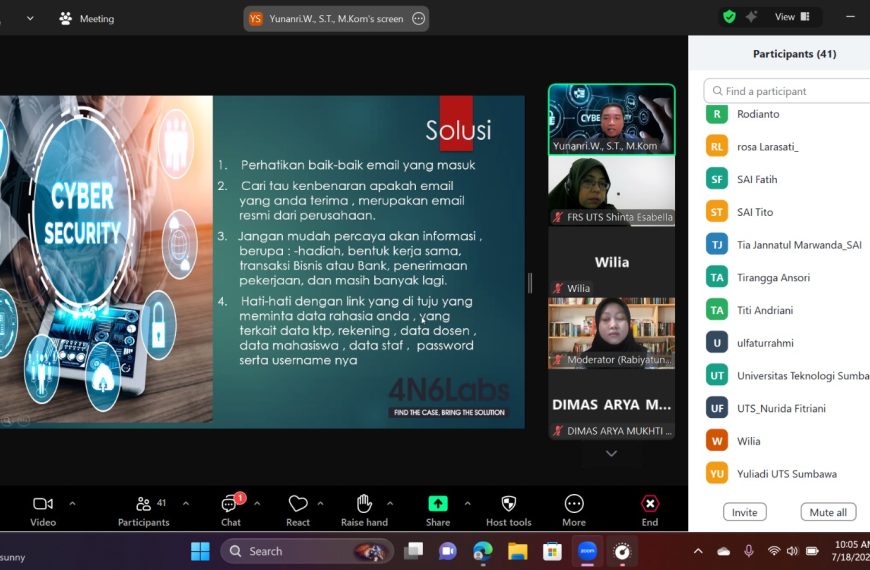870x570 pixels.
Task: Click the red End meeting icon
Action: click(x=650, y=503)
